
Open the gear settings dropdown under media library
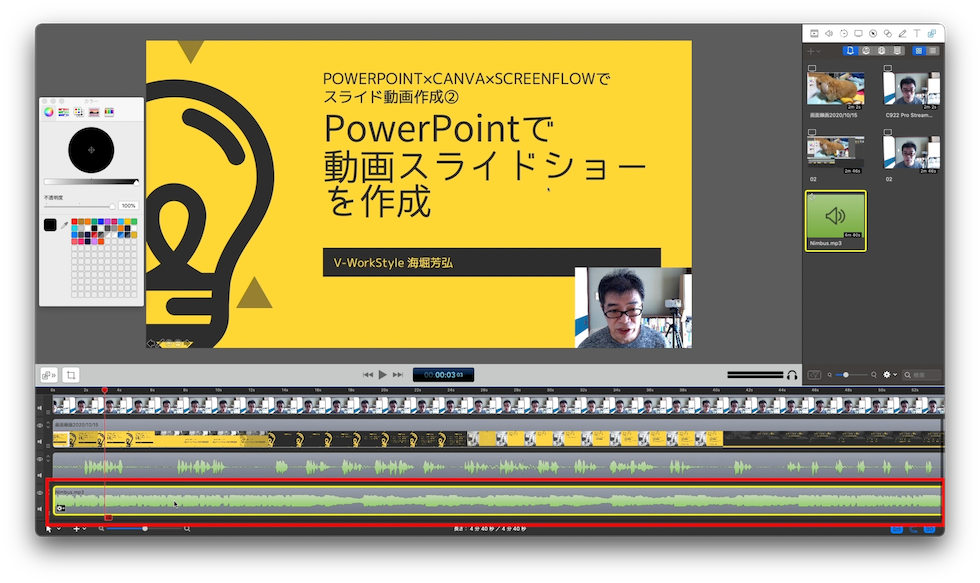tap(888, 375)
